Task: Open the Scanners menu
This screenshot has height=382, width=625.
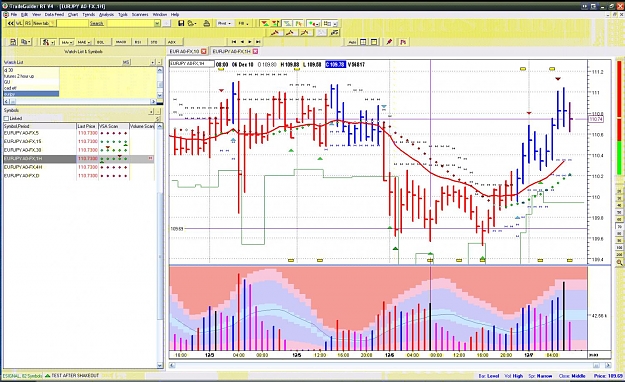Action: 140,14
